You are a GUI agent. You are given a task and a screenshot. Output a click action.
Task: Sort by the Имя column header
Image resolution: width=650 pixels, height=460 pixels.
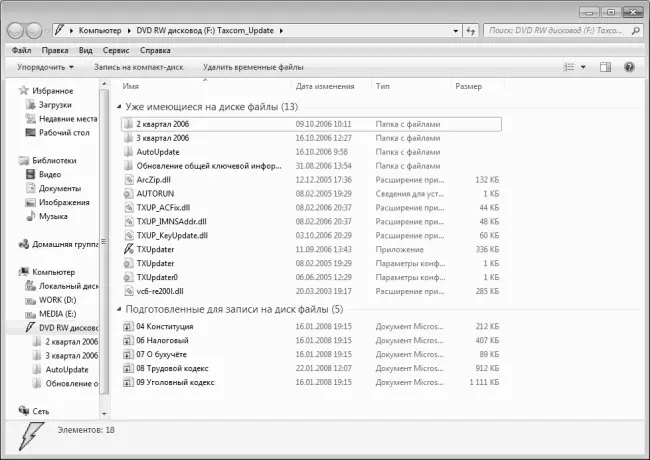[x=131, y=86]
